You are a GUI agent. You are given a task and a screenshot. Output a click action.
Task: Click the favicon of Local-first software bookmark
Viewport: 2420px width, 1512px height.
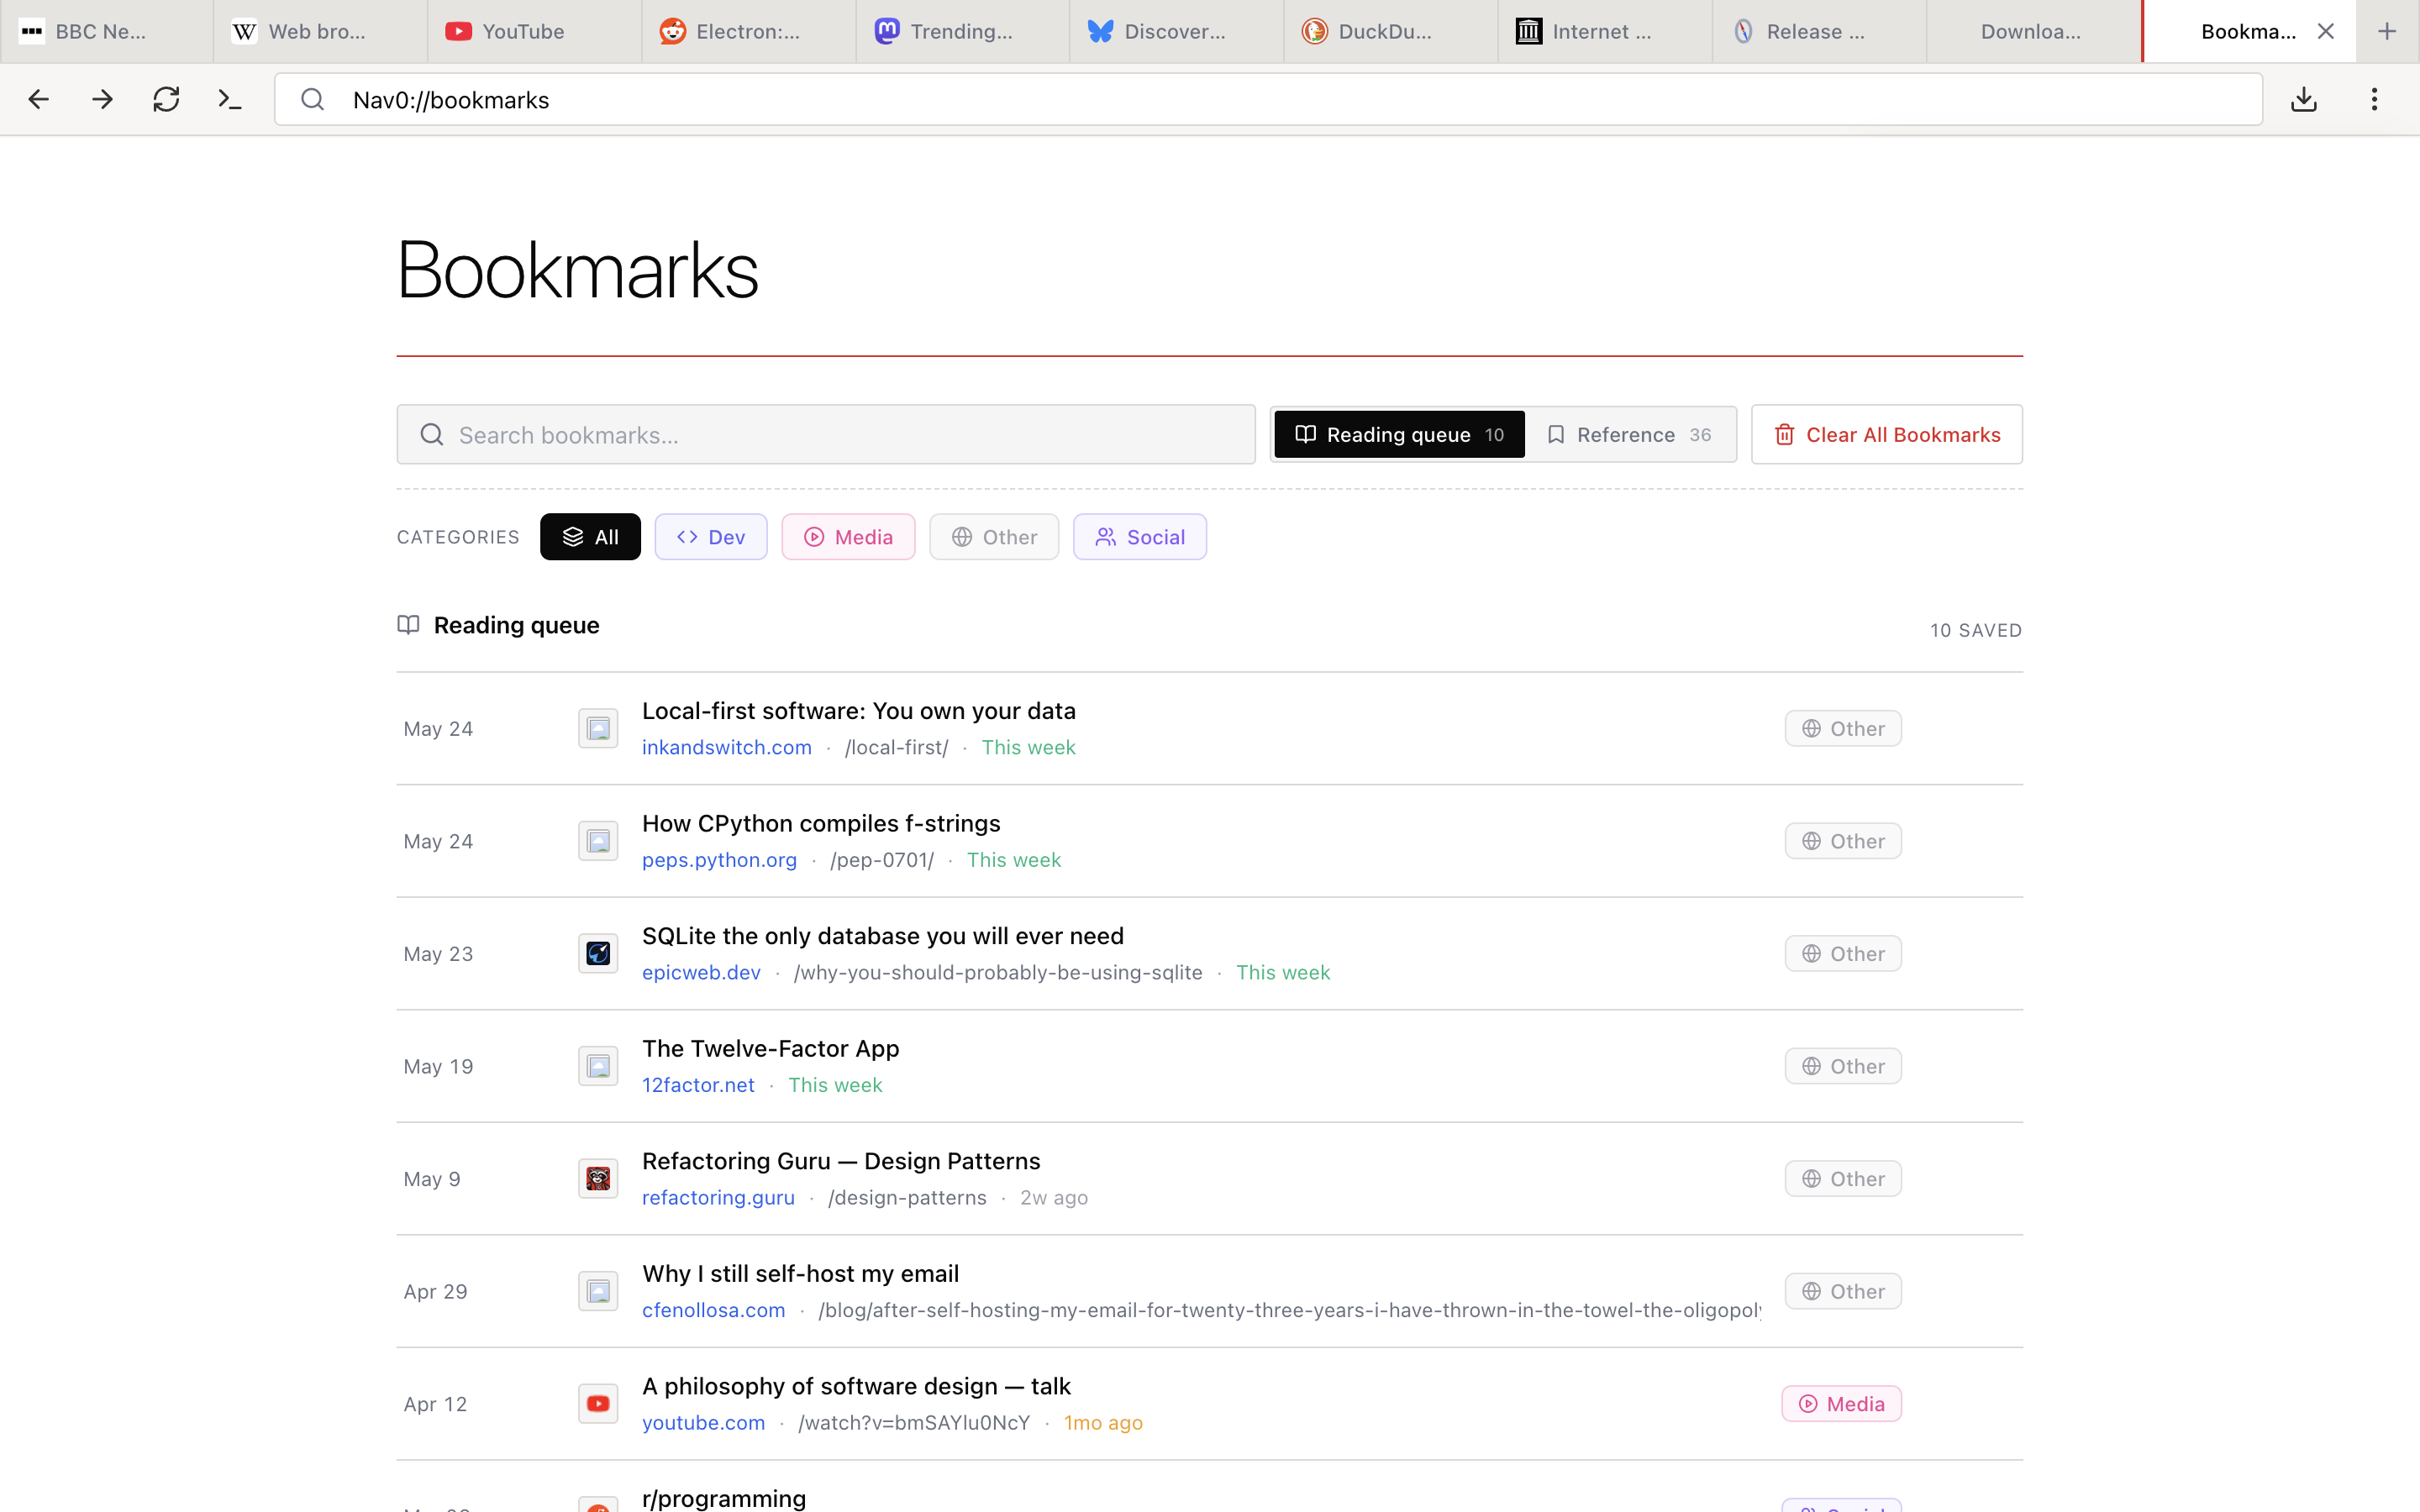tap(598, 728)
